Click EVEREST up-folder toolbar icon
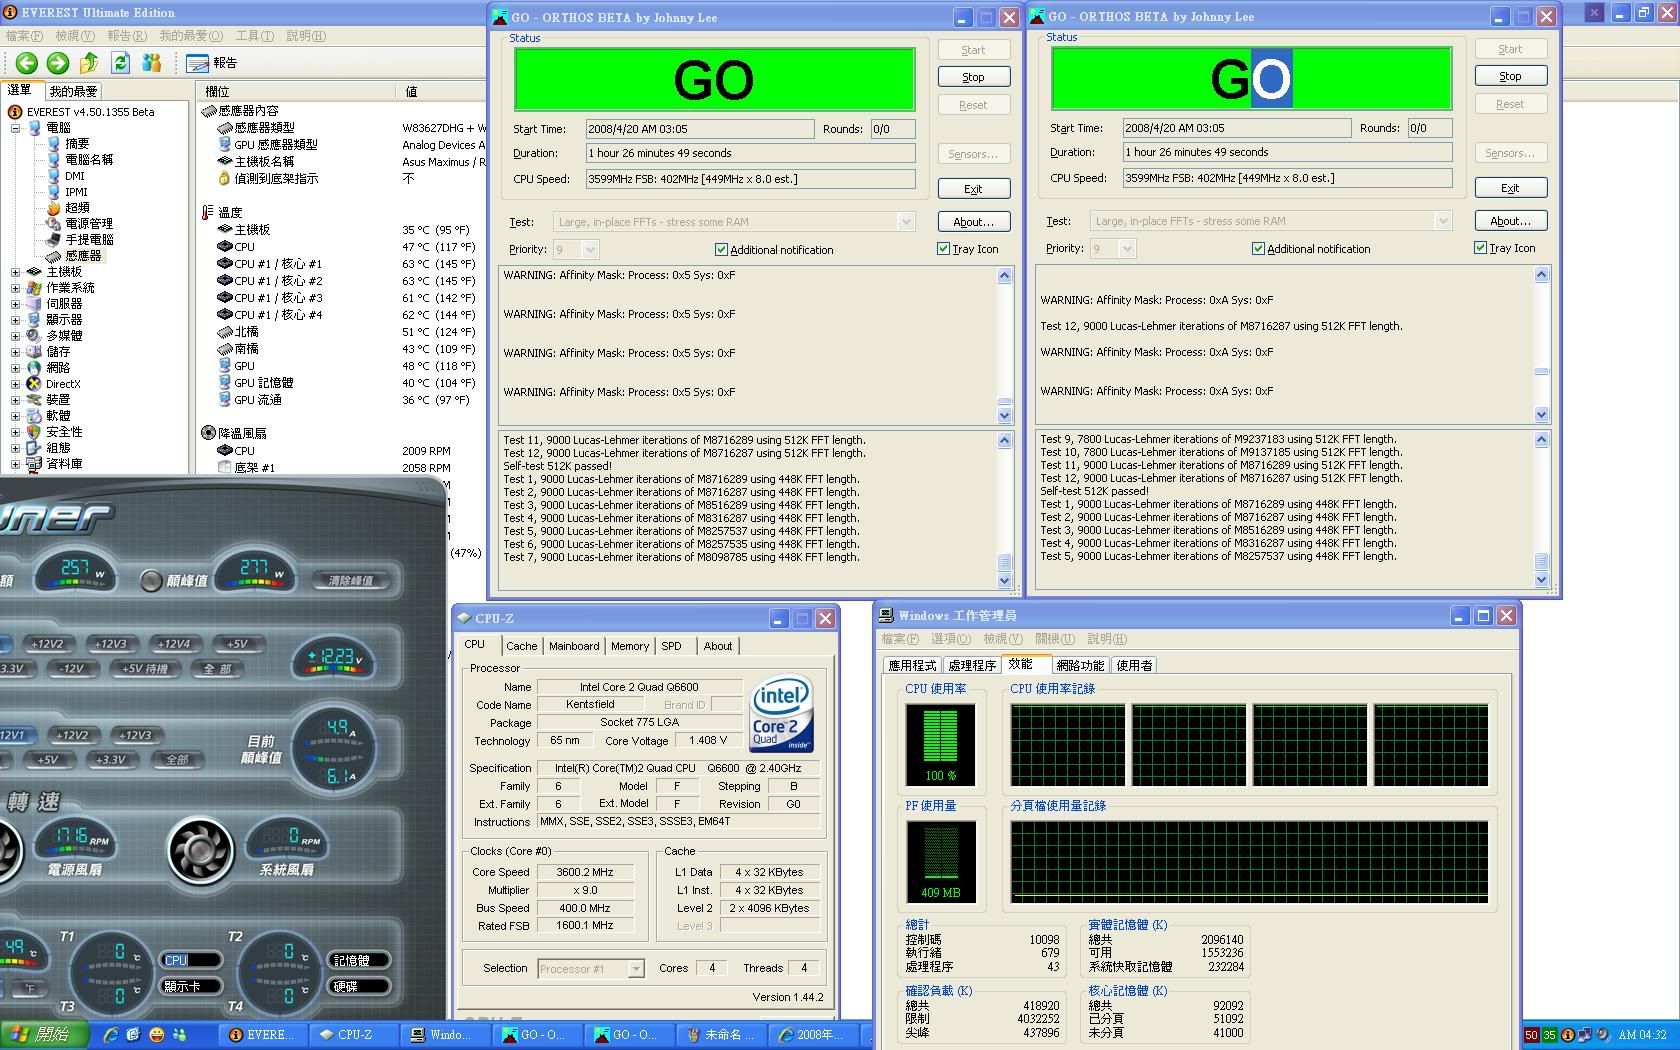1680x1050 pixels. [89, 63]
